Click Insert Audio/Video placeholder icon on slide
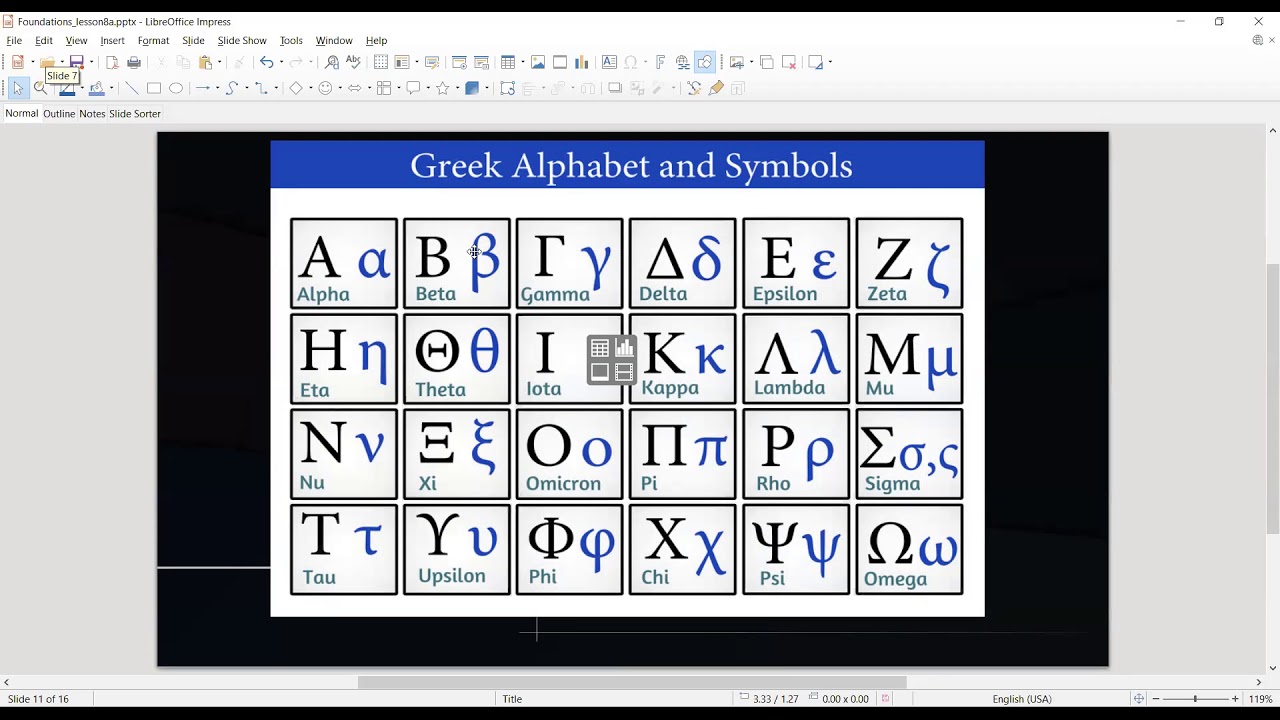 click(x=625, y=373)
